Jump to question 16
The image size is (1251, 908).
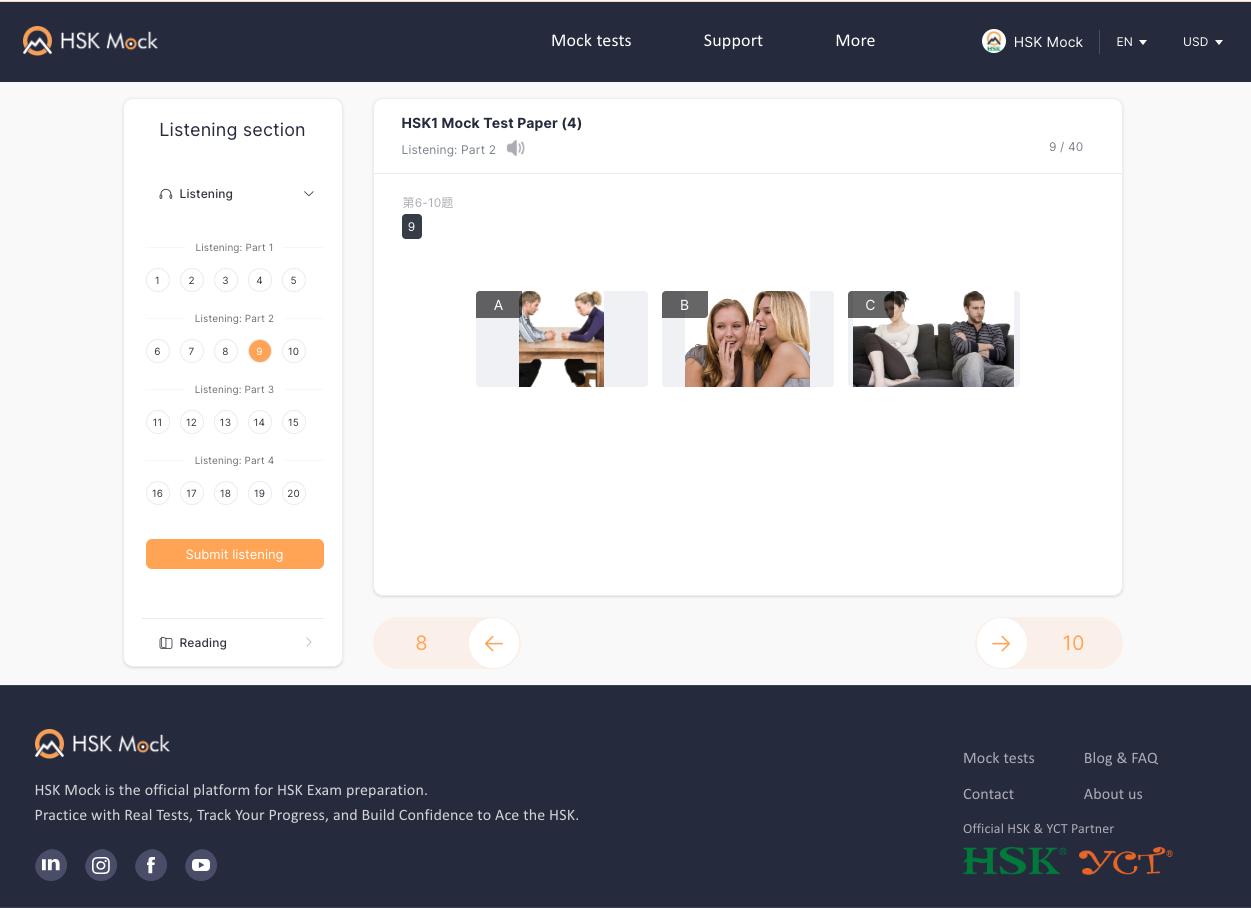point(157,493)
